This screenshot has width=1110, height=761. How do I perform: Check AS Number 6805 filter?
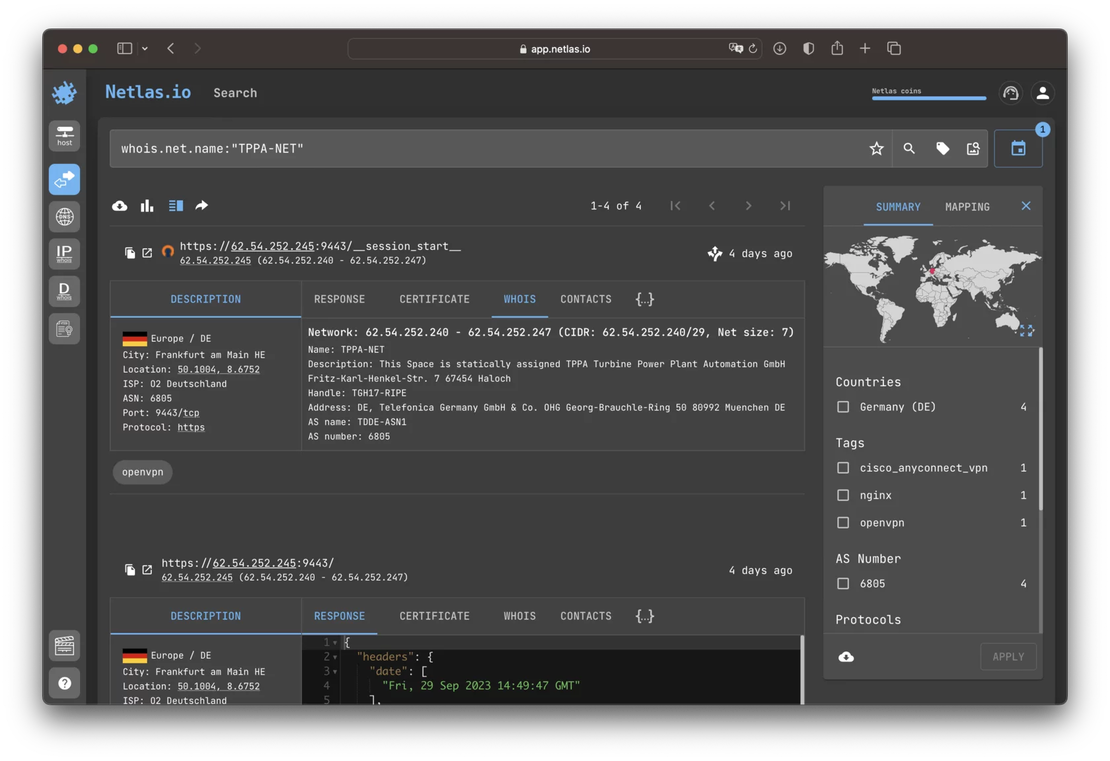[844, 583]
